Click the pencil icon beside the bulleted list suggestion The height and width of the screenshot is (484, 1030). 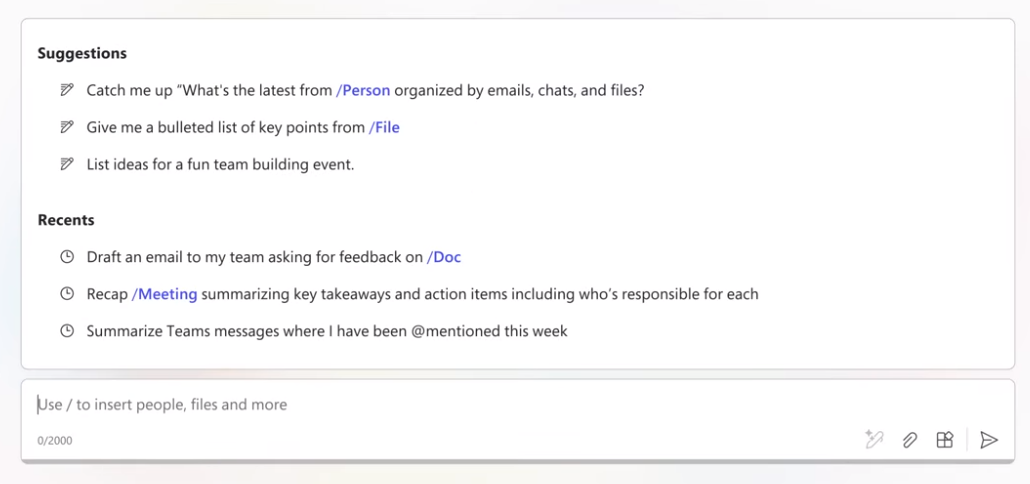click(x=67, y=127)
